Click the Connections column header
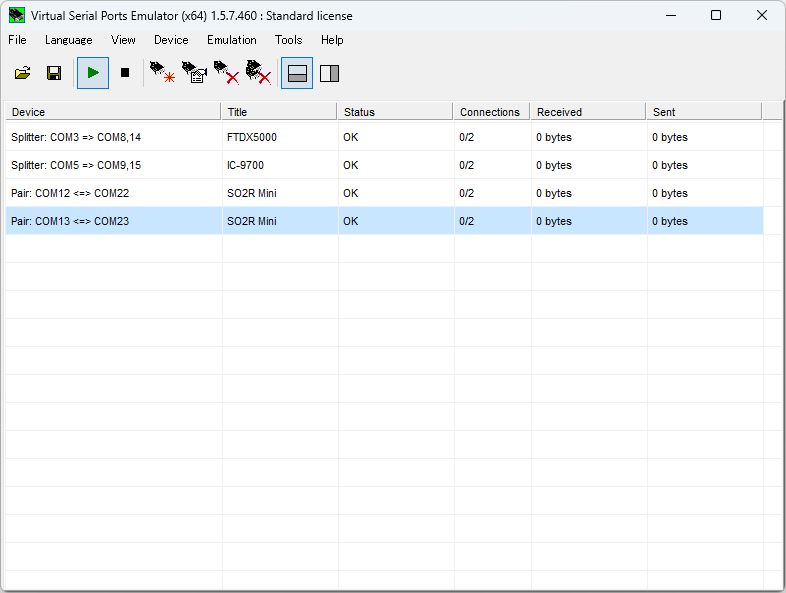The height and width of the screenshot is (593, 786). click(x=490, y=112)
